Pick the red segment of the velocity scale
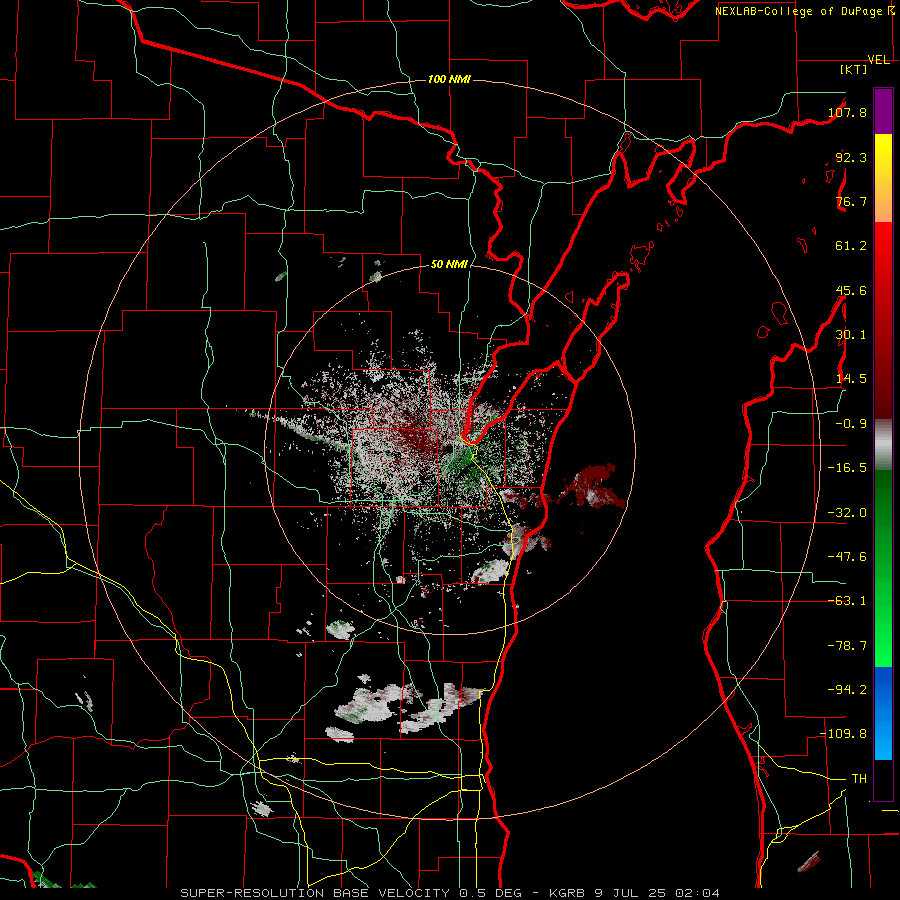This screenshot has width=900, height=900. (x=883, y=320)
